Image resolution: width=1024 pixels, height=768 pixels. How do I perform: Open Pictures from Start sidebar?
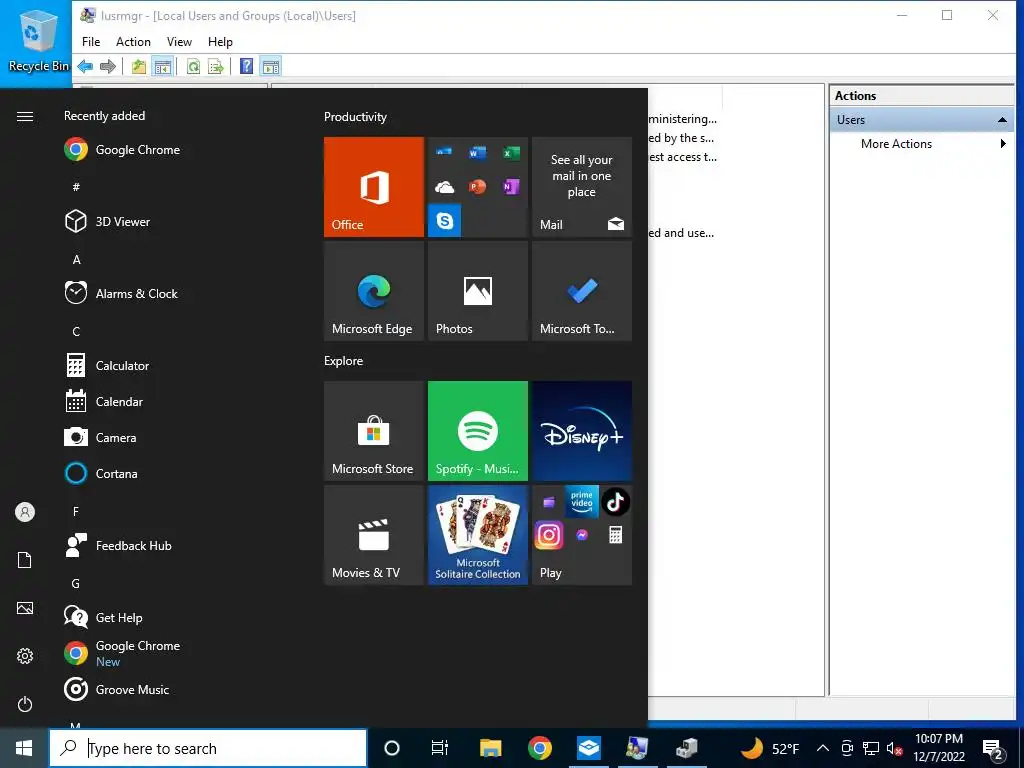click(x=25, y=609)
